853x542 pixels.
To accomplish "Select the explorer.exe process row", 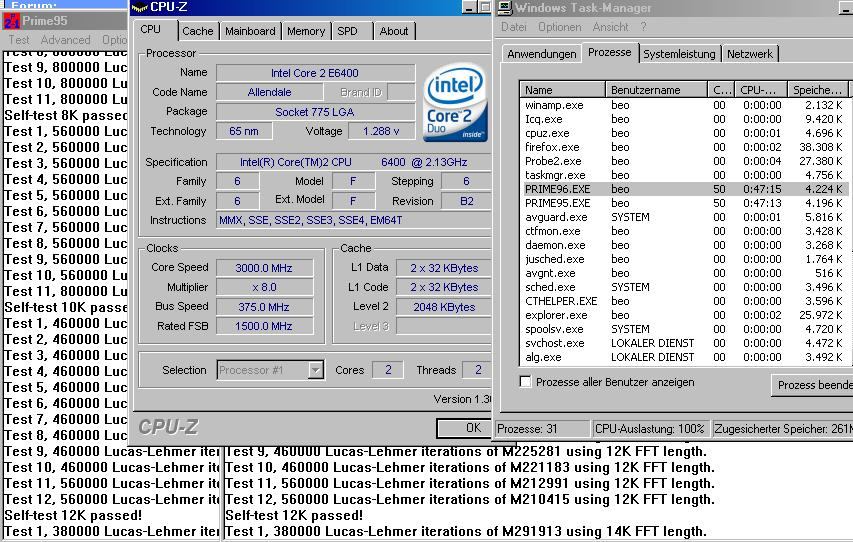I will 684,315.
